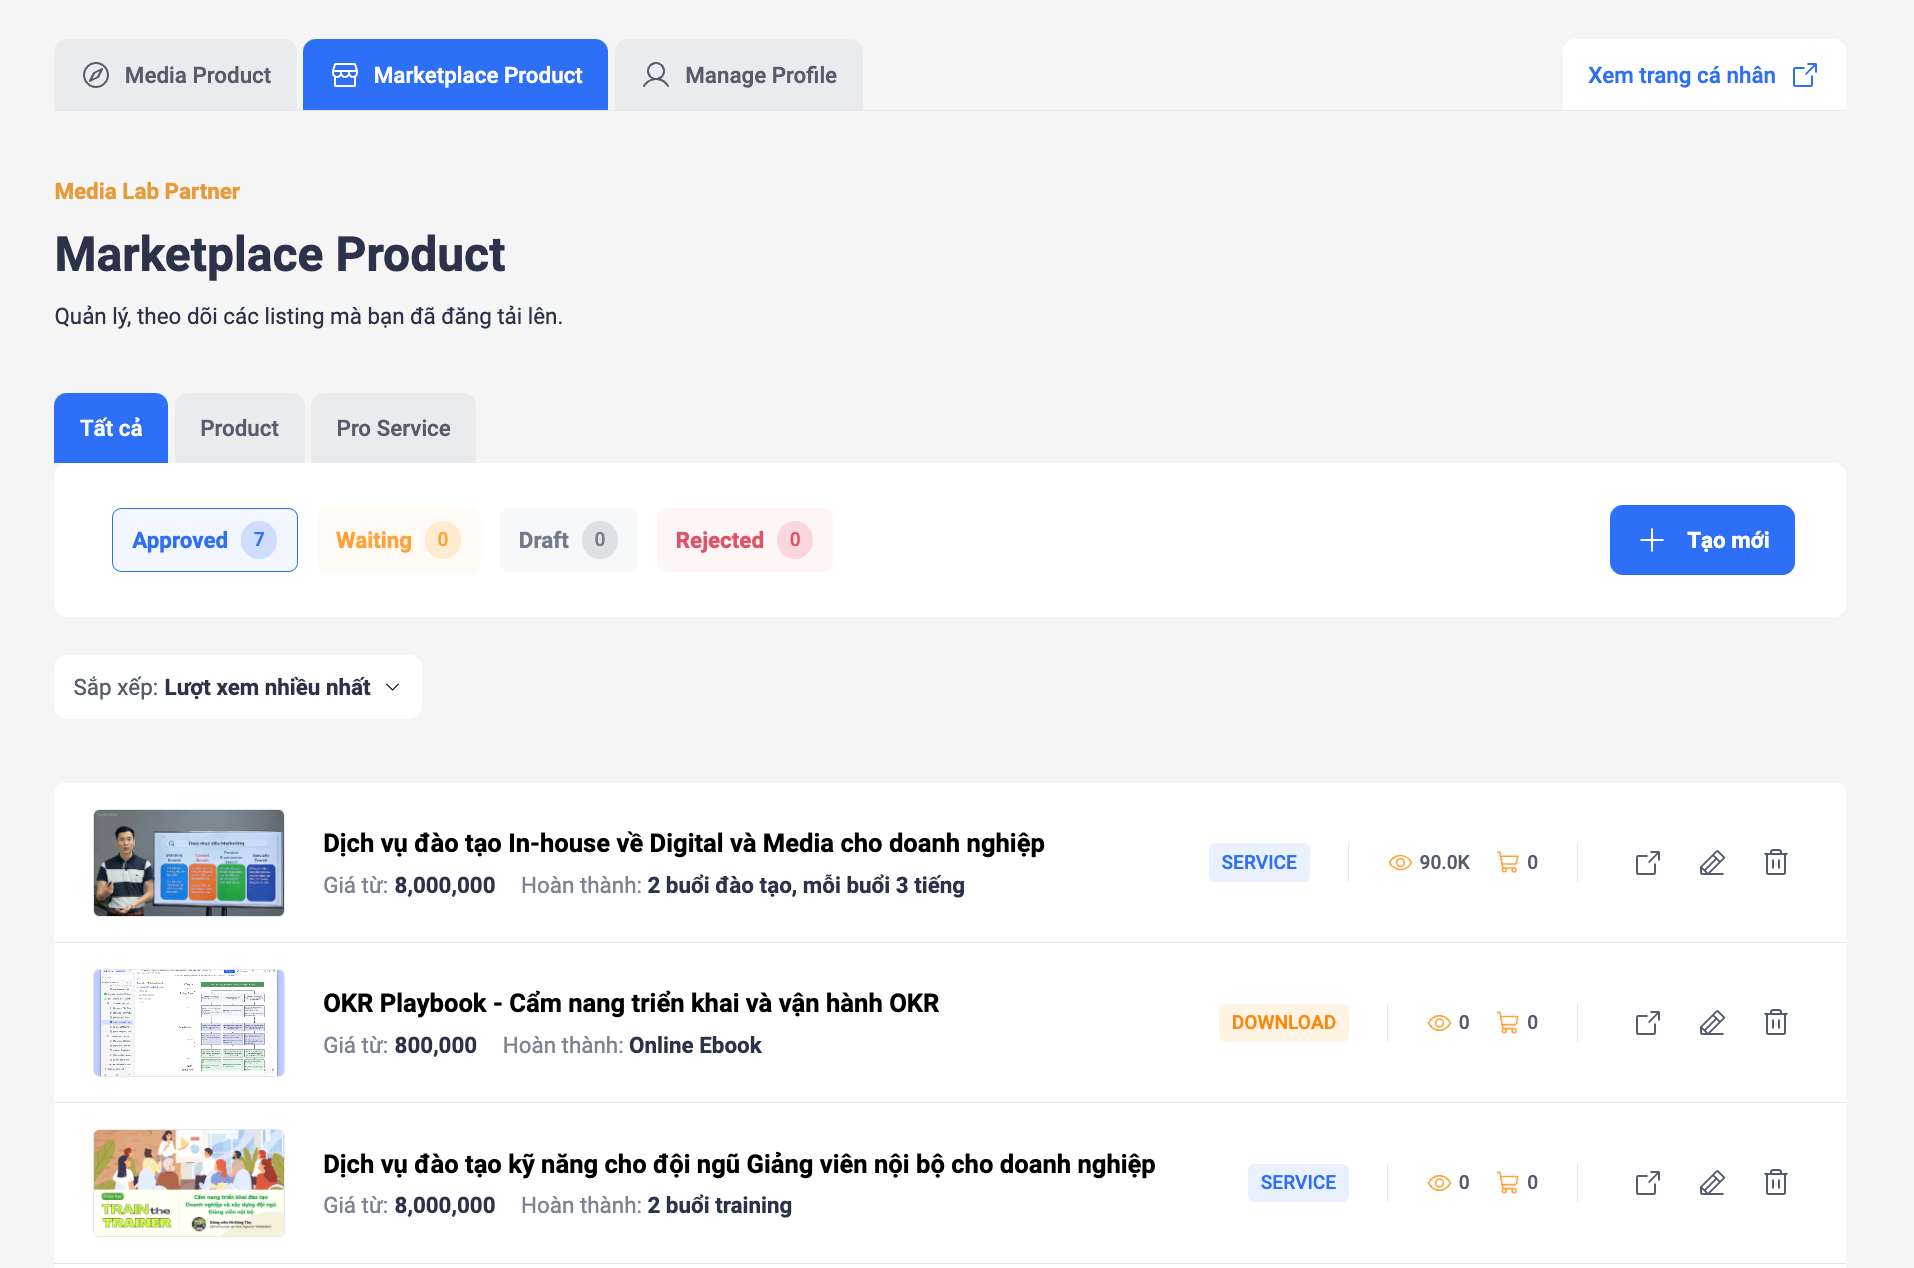Edit the In-house Digital training service
The width and height of the screenshot is (1914, 1268).
(1711, 862)
